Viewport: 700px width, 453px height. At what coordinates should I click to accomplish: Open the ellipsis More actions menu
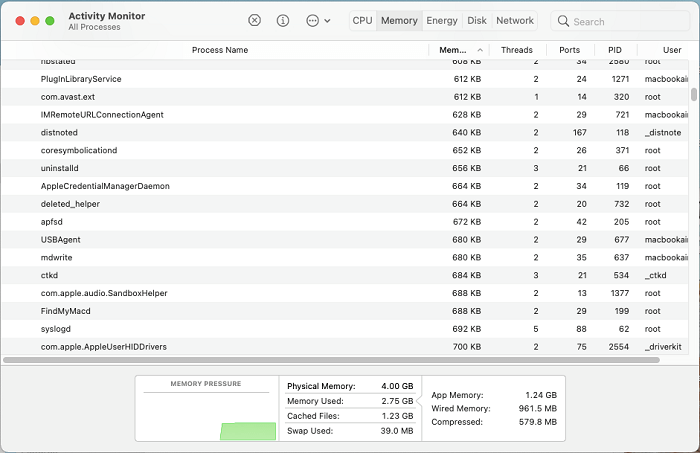pyautogui.click(x=318, y=21)
